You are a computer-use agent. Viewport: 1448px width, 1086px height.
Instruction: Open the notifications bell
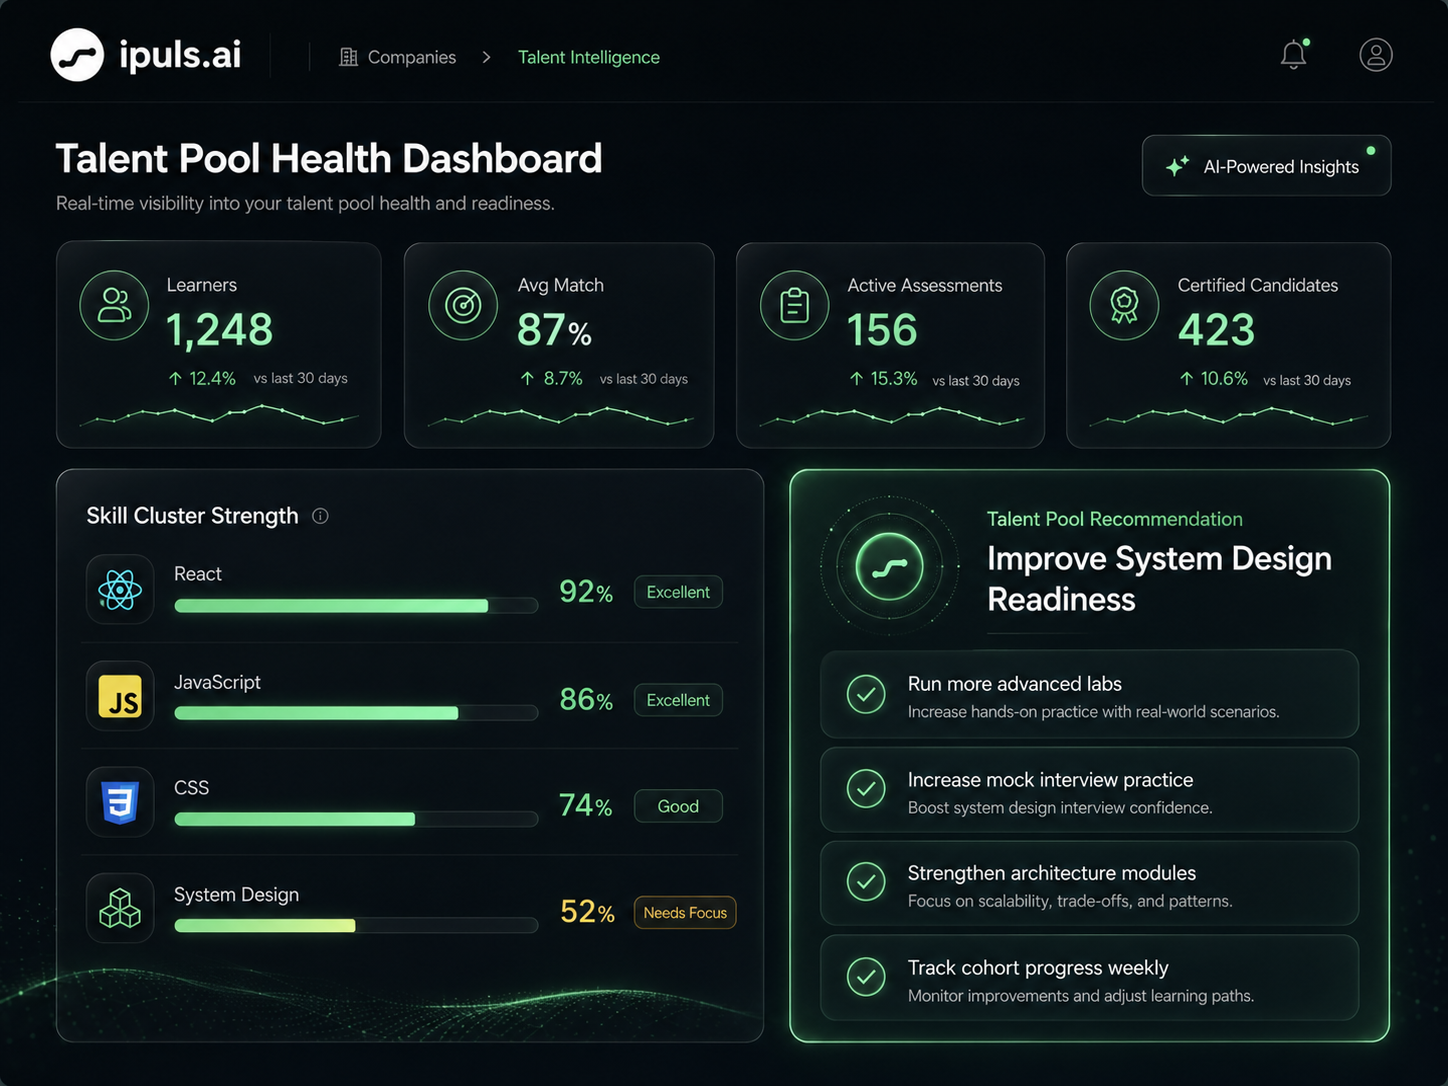1294,54
